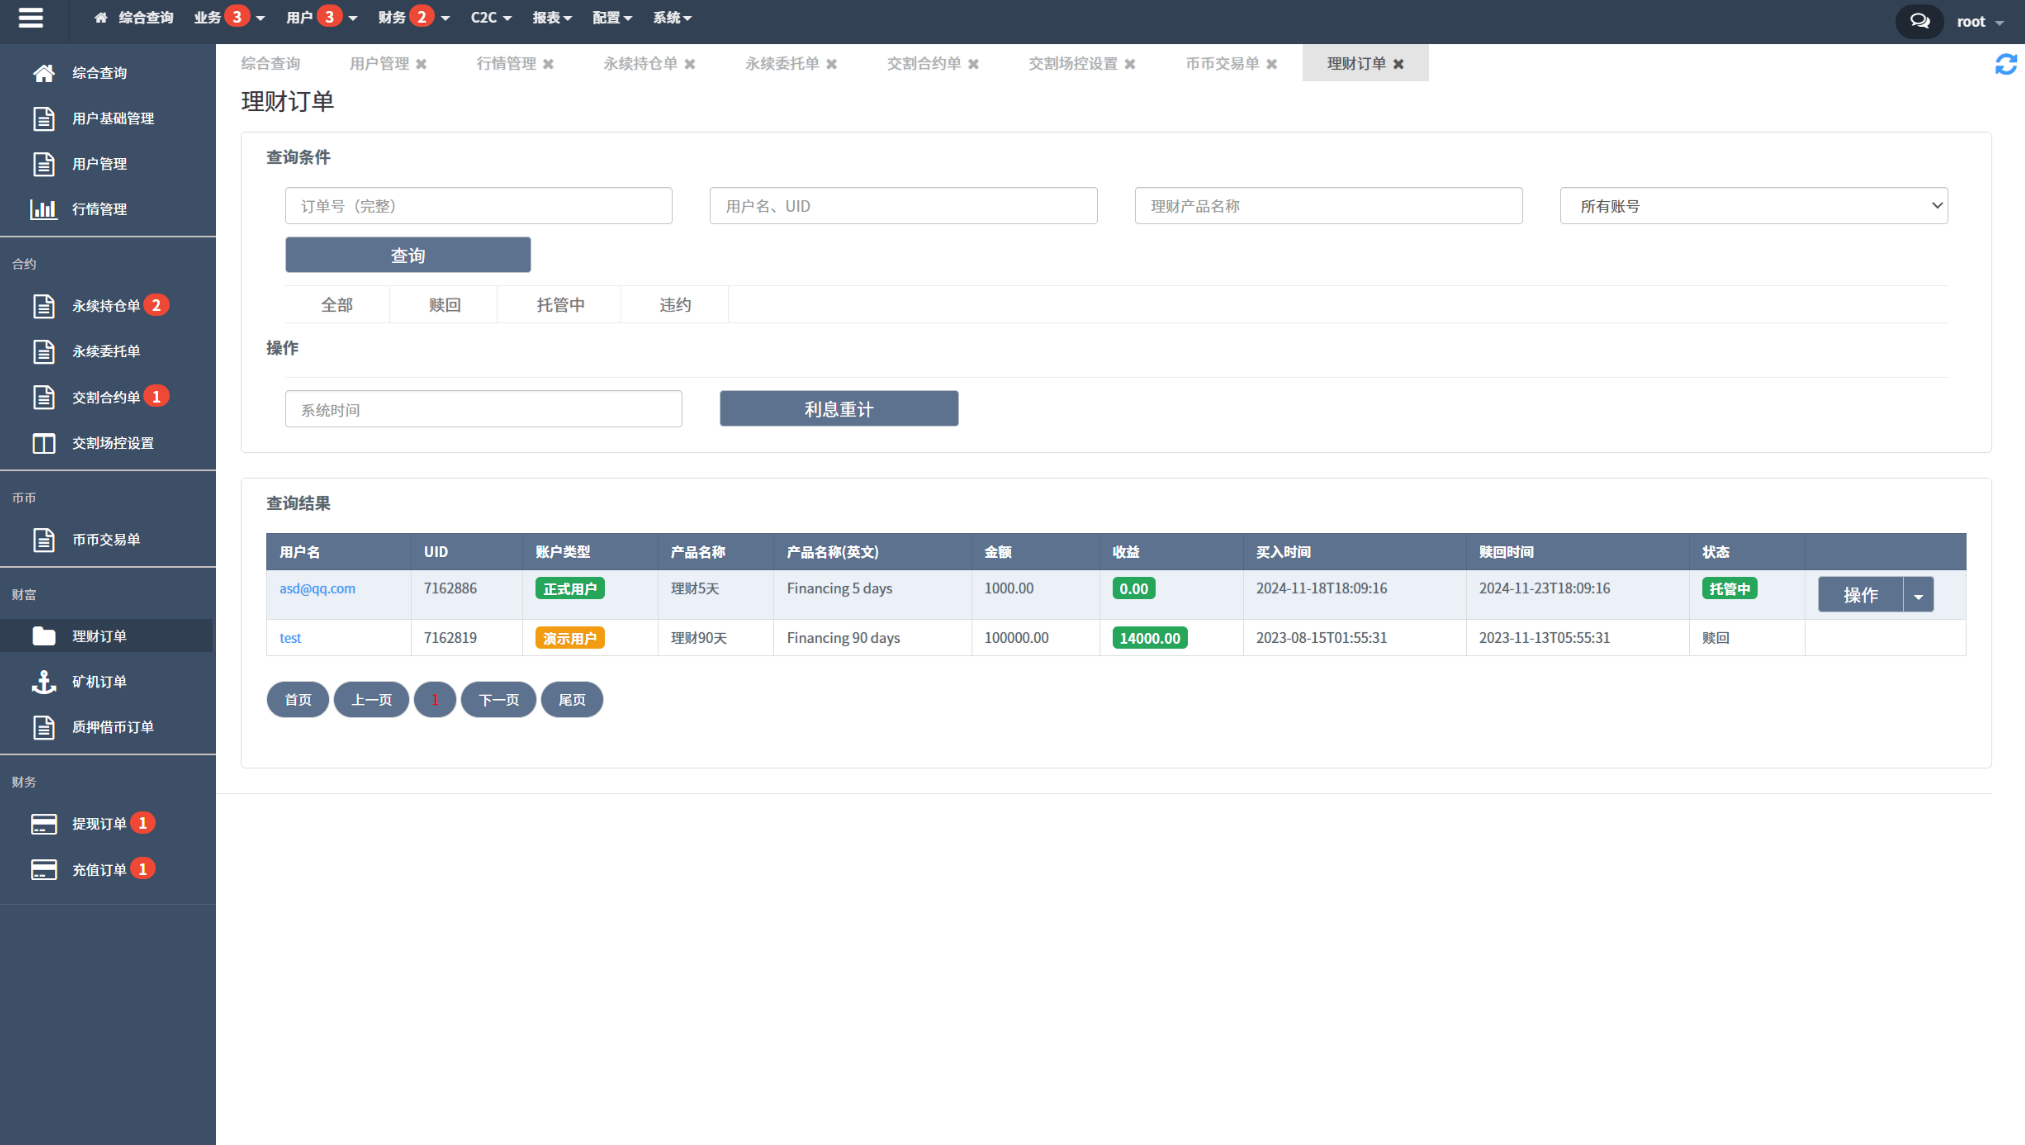The width and height of the screenshot is (2025, 1145).
Task: Click the 币币交易单 document icon
Action: tap(44, 540)
